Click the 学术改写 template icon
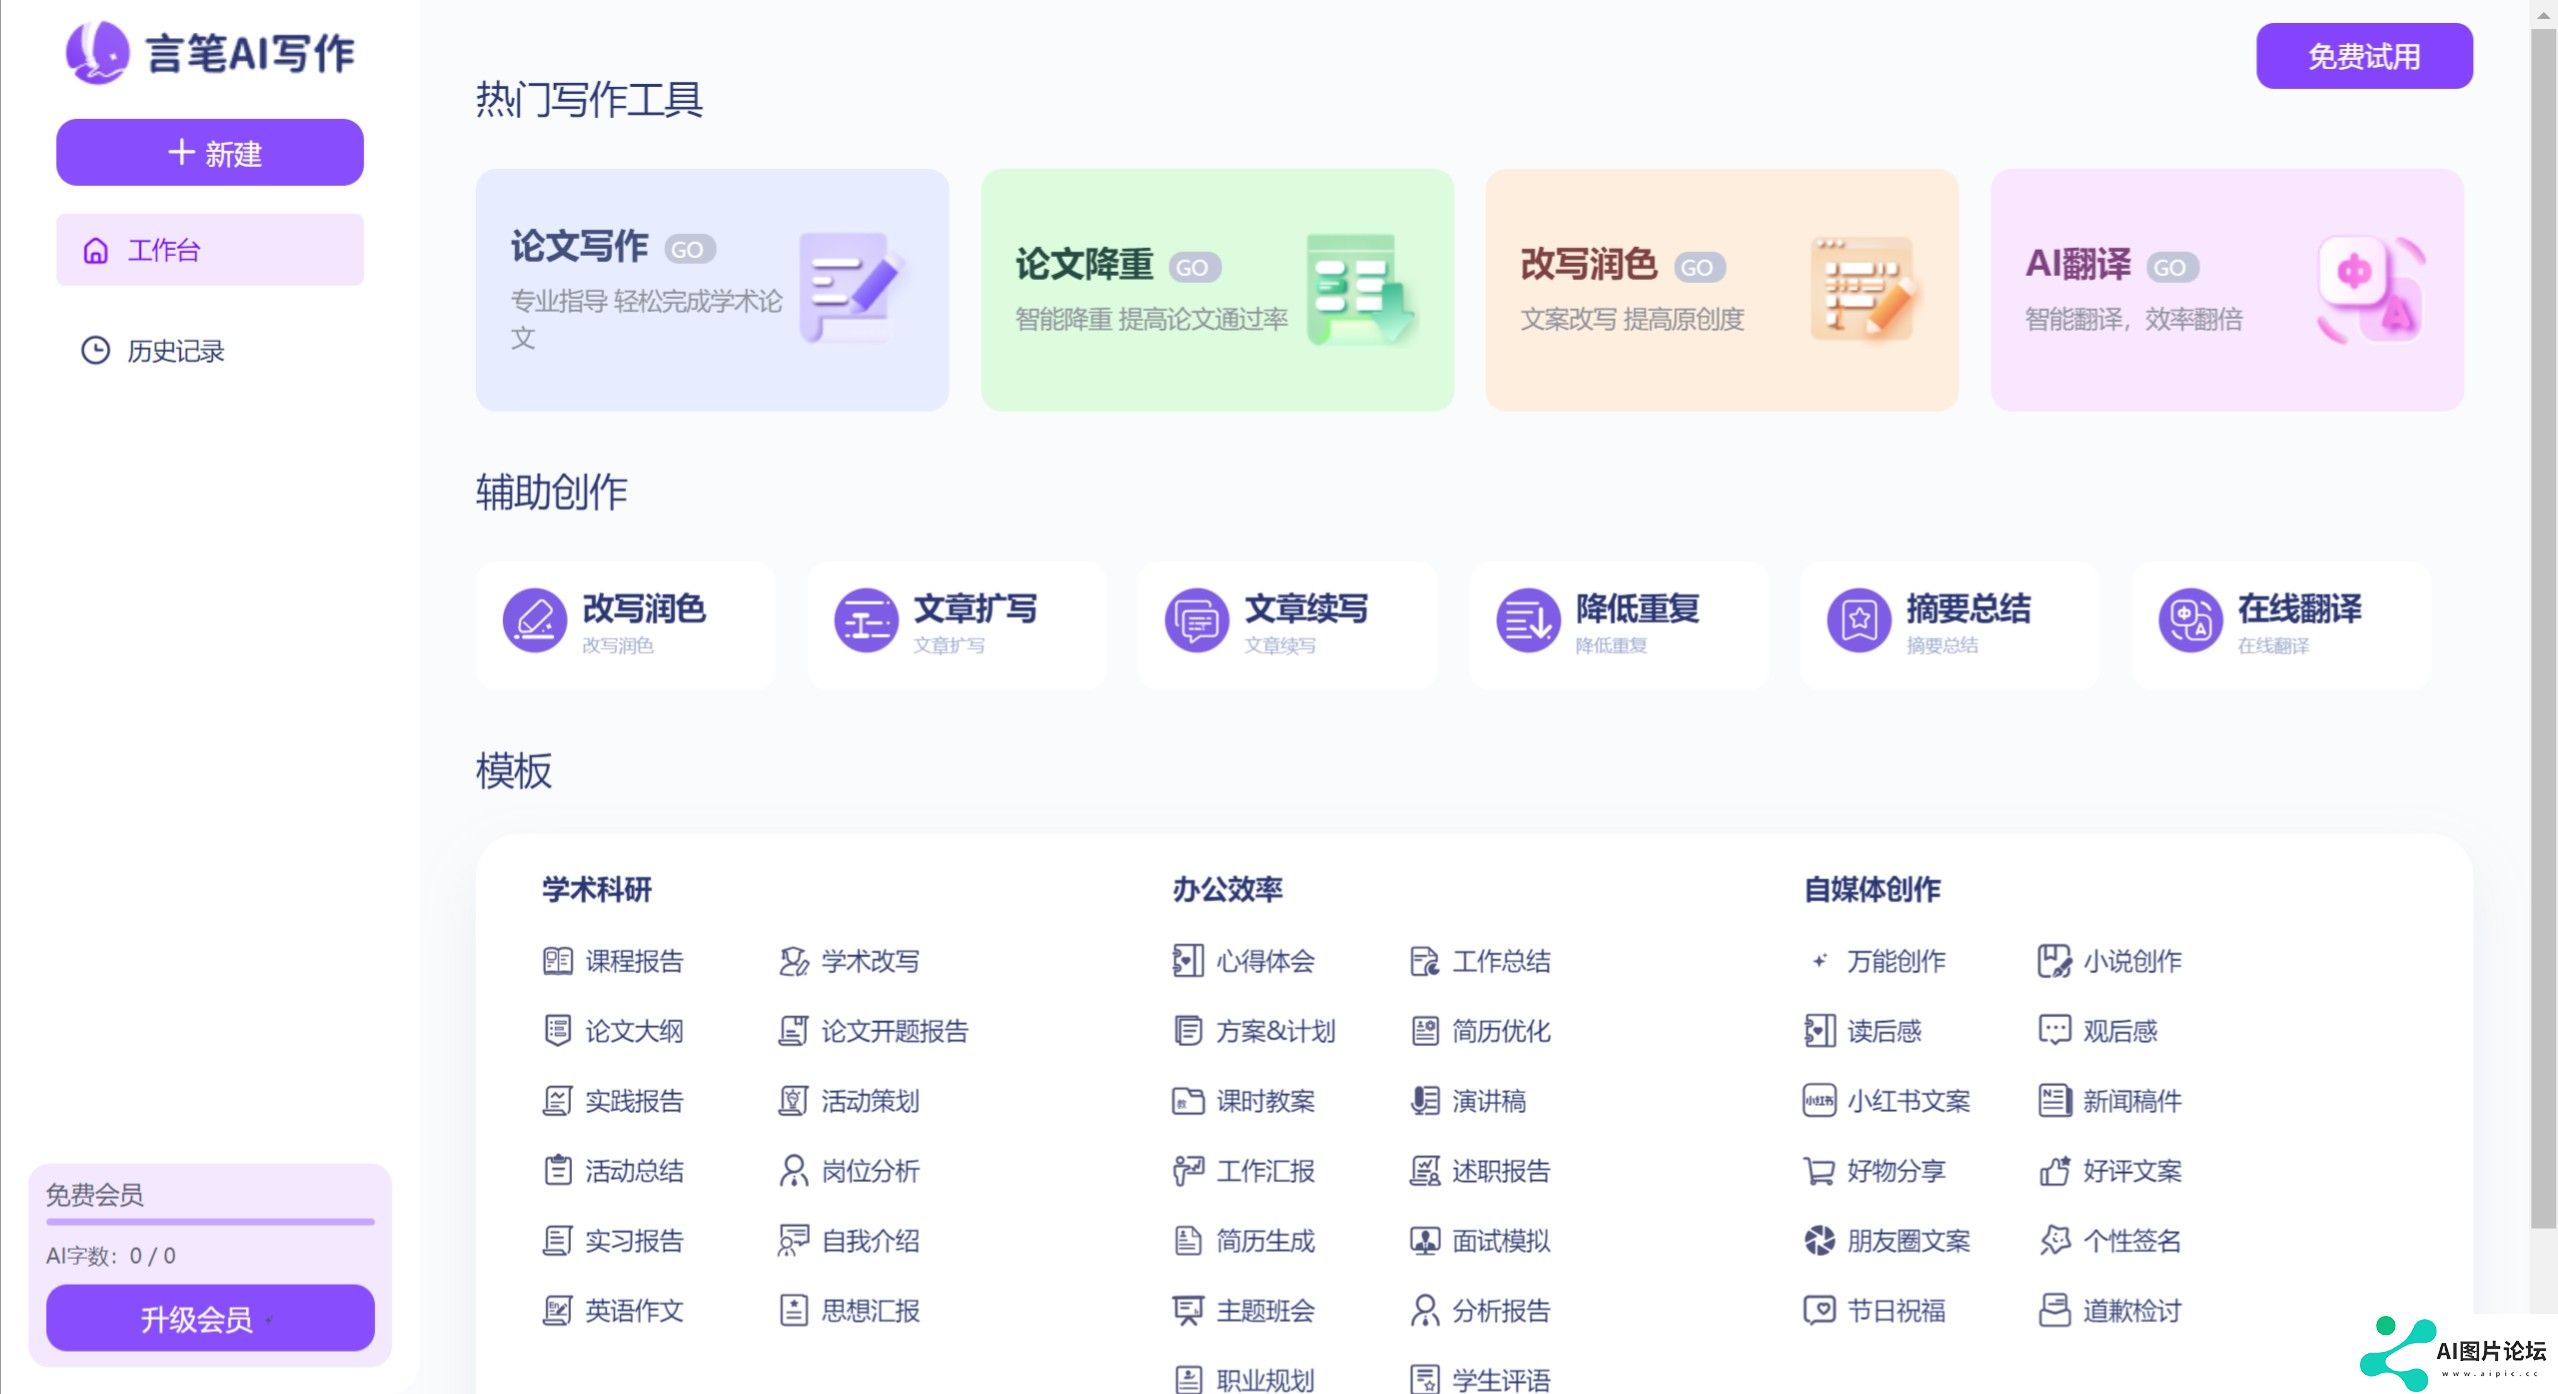This screenshot has width=2558, height=1394. [793, 961]
